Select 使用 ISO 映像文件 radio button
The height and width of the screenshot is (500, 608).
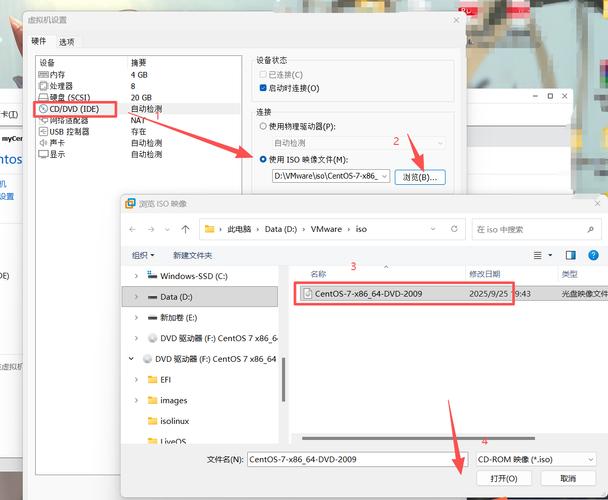263,159
